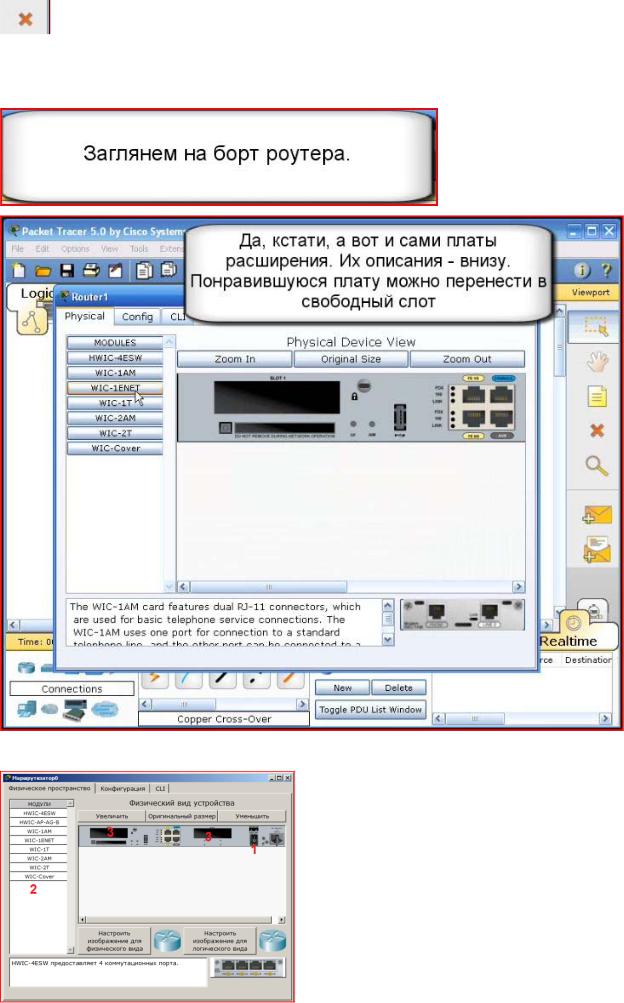The width and height of the screenshot is (624, 1003).
Task: Select the black straight-through cable icon
Action: click(x=221, y=679)
